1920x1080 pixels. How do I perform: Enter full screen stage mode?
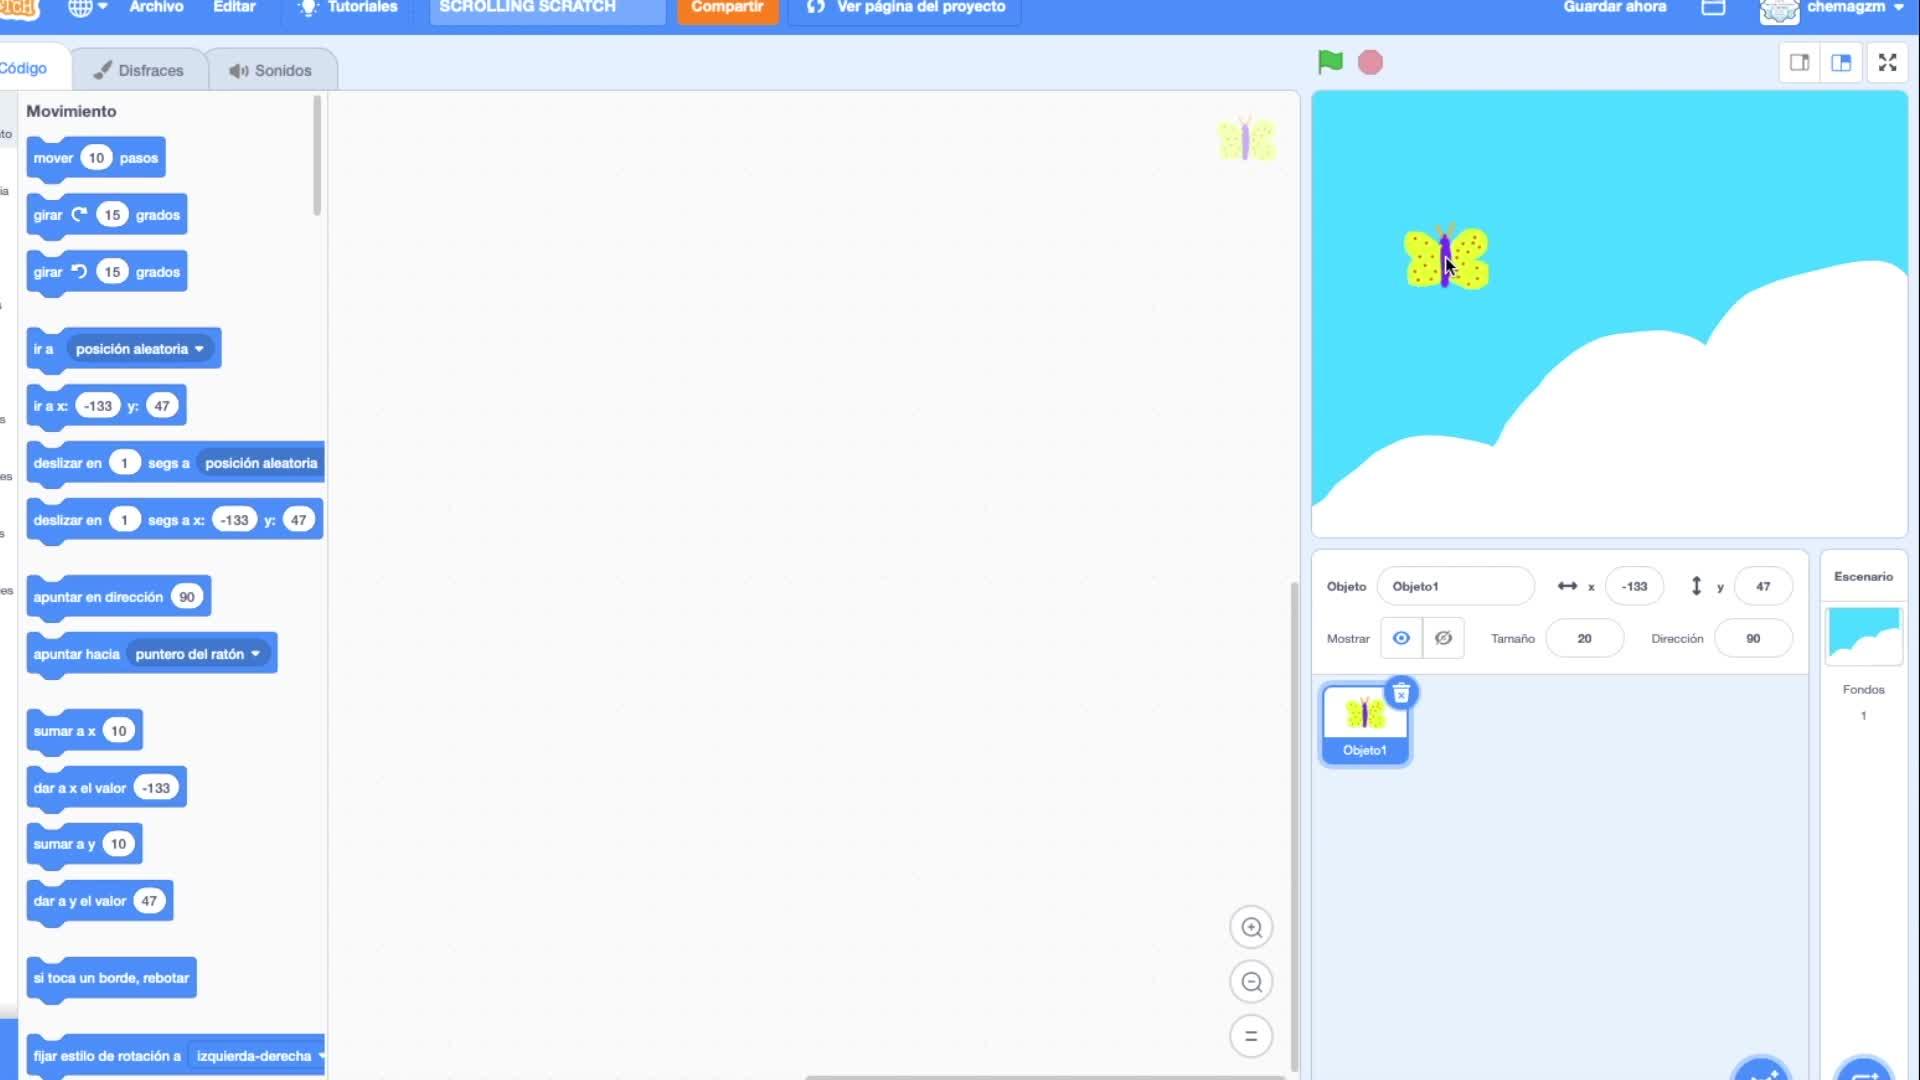pyautogui.click(x=1887, y=63)
